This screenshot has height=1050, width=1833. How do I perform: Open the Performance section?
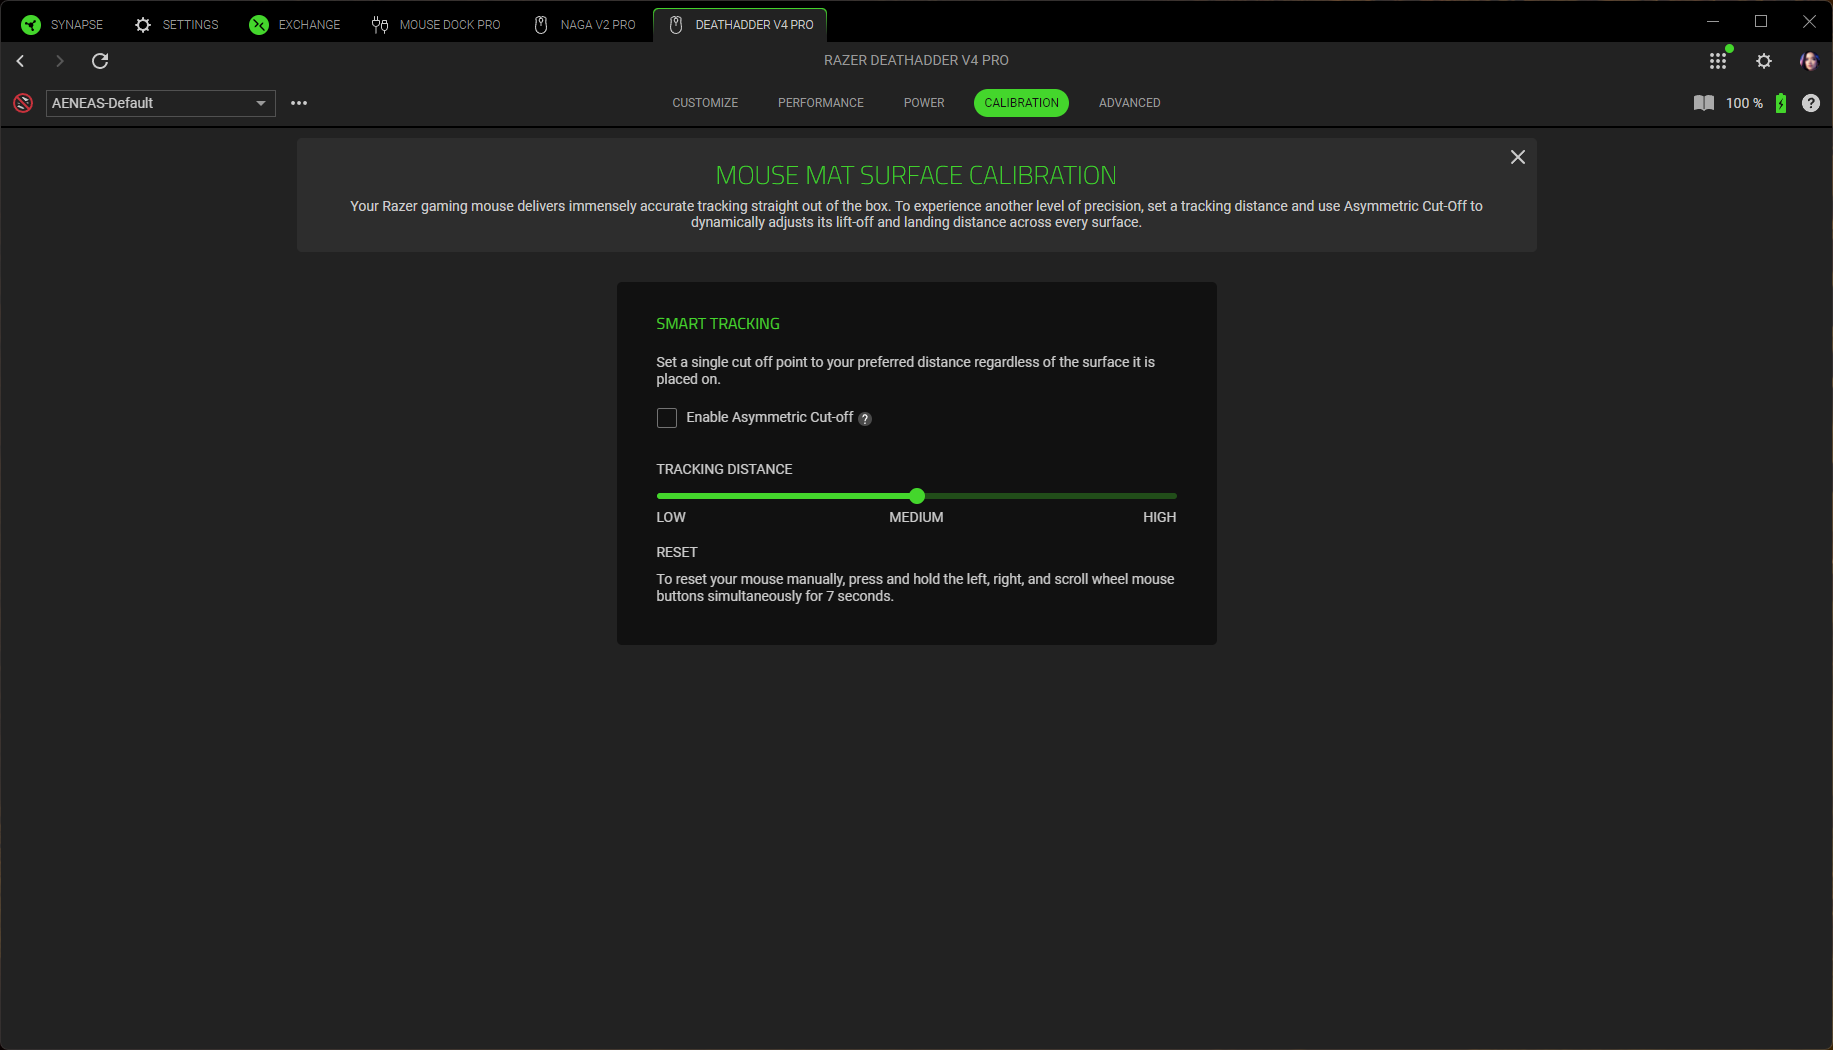(x=821, y=103)
